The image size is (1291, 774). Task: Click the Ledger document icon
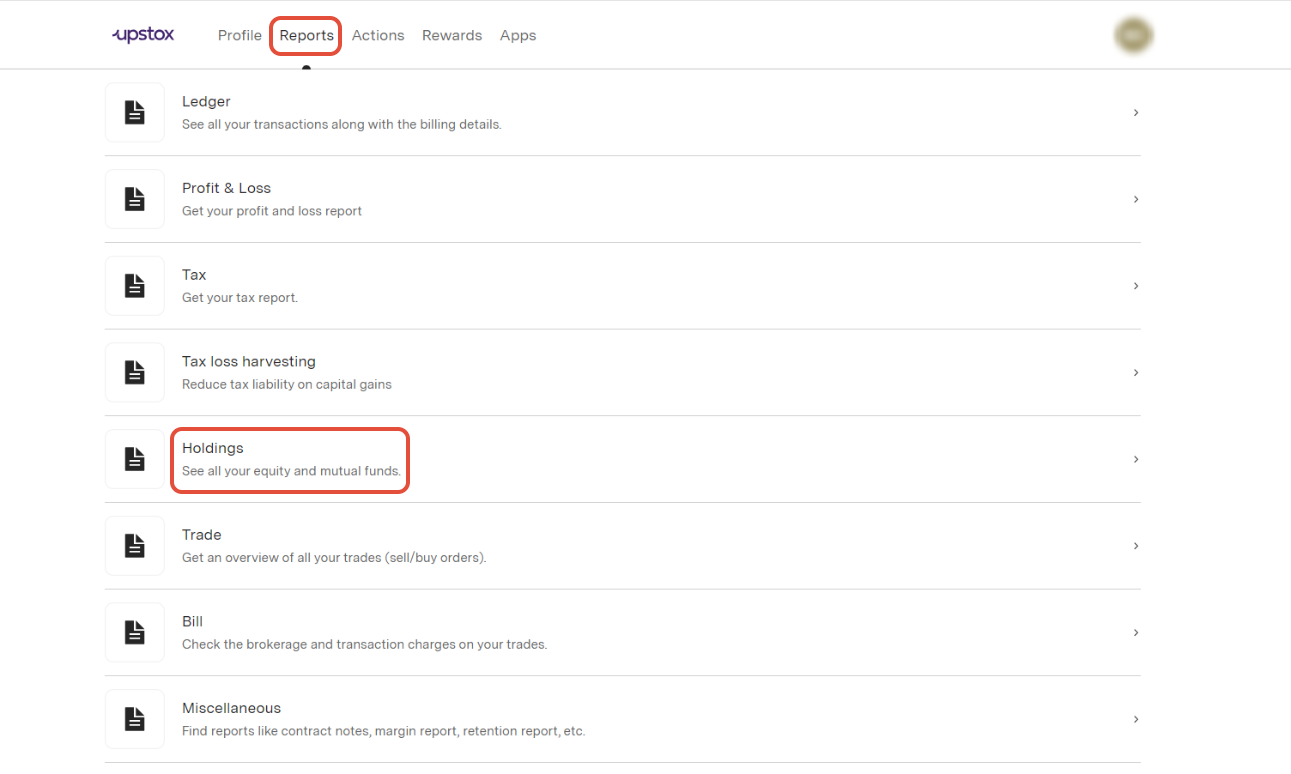pyautogui.click(x=135, y=113)
